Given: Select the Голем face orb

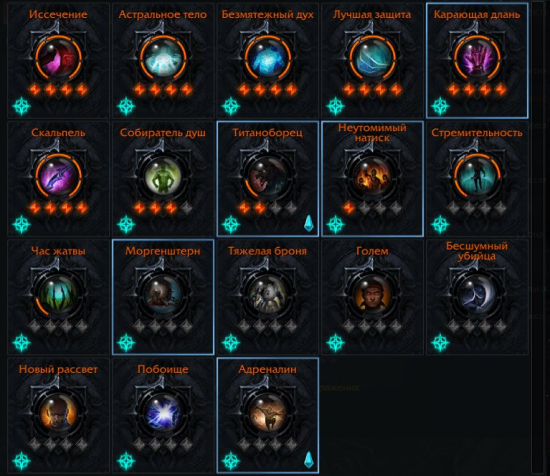Looking at the screenshot, I should (x=372, y=294).
